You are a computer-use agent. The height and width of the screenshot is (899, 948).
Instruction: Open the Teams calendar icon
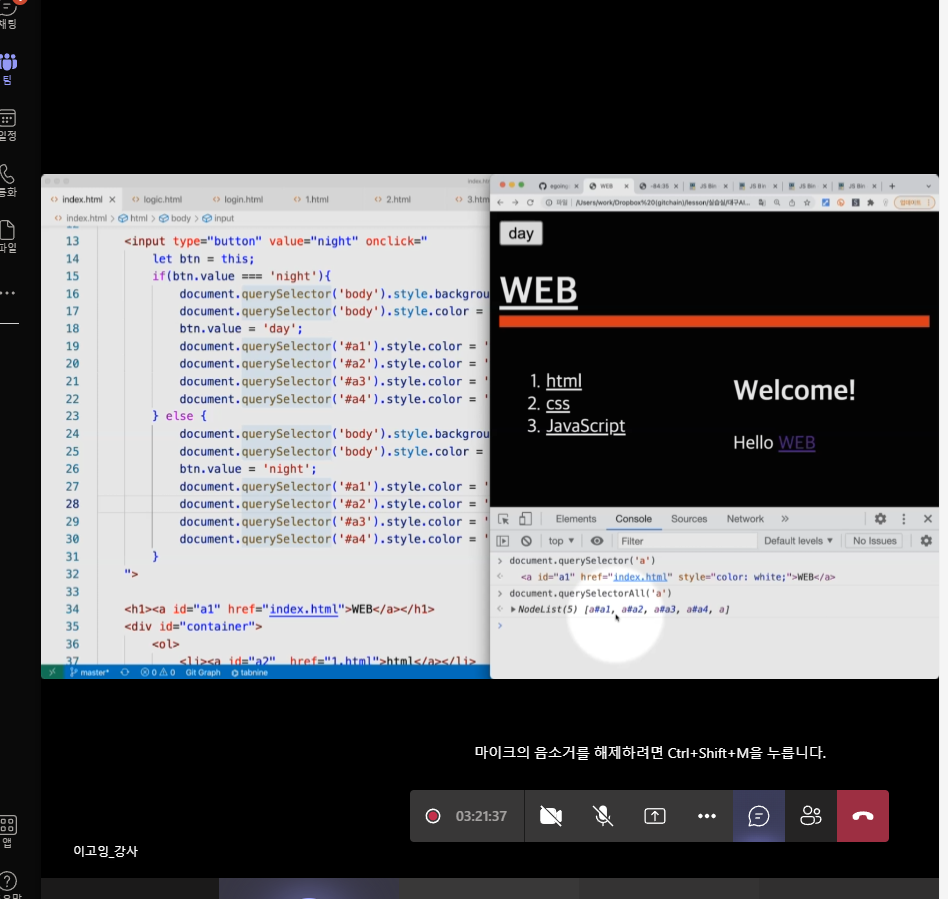click(x=8, y=125)
